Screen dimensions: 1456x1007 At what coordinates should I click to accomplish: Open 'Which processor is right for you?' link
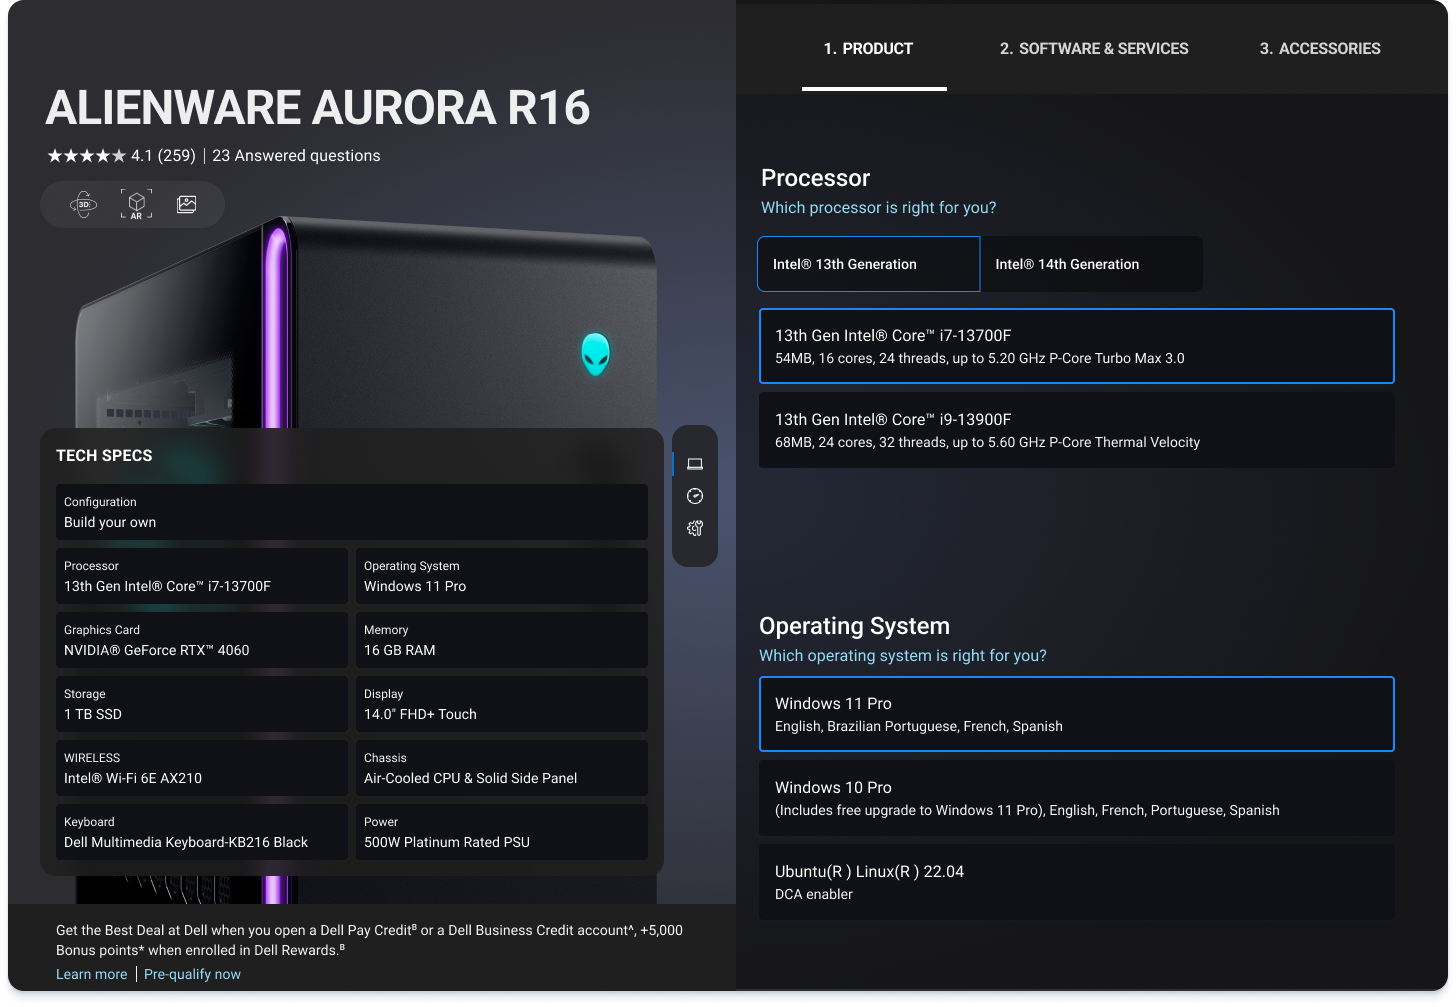878,208
